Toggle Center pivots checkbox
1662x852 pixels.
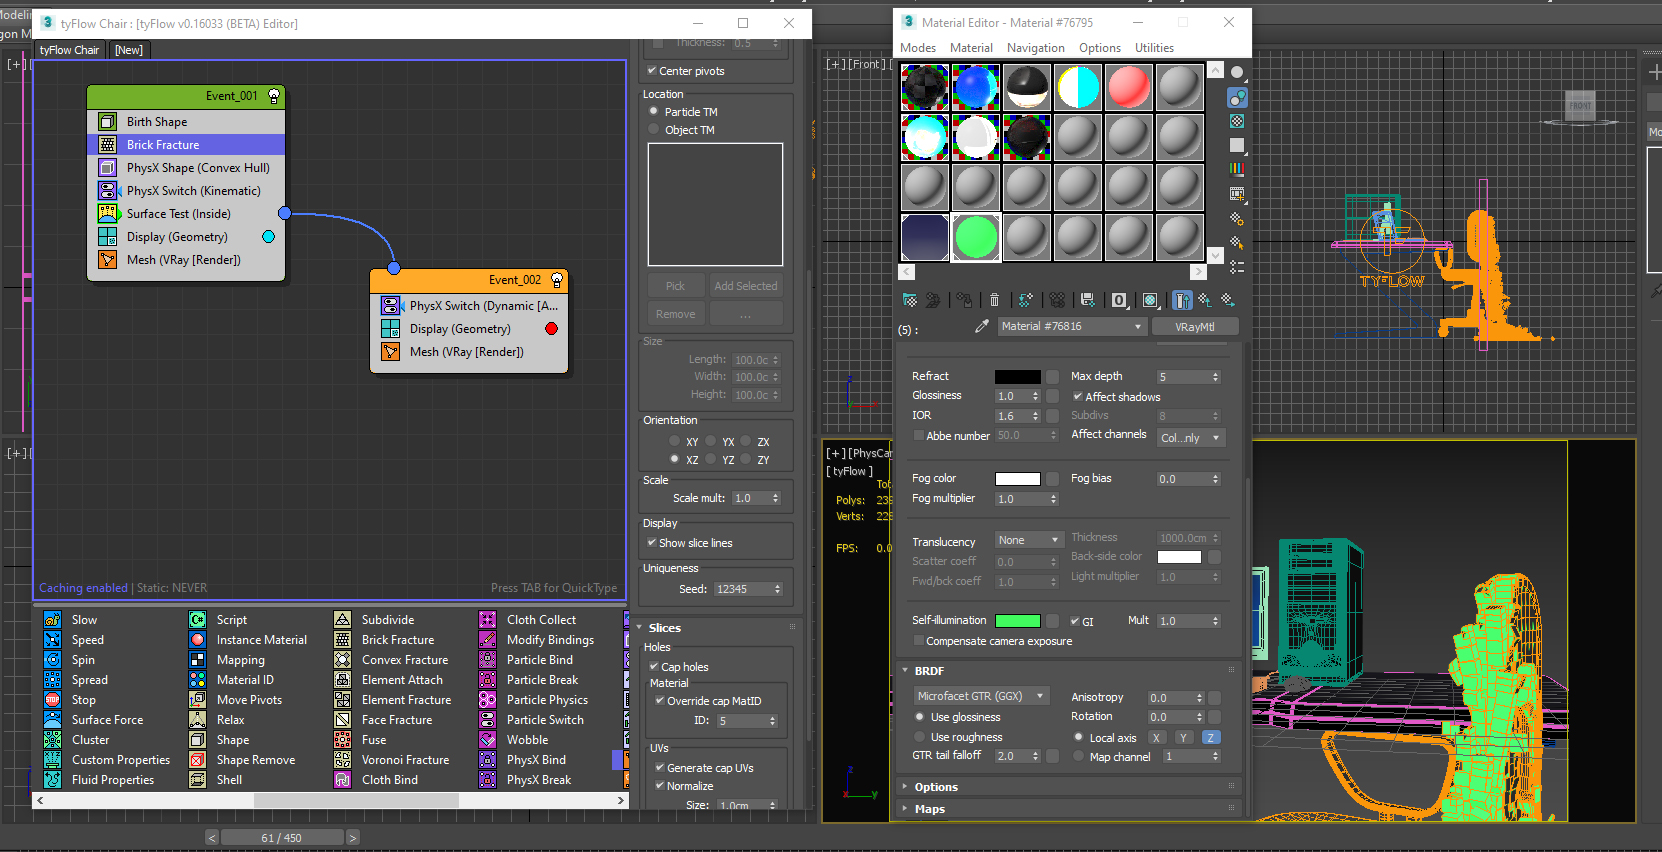(x=652, y=71)
